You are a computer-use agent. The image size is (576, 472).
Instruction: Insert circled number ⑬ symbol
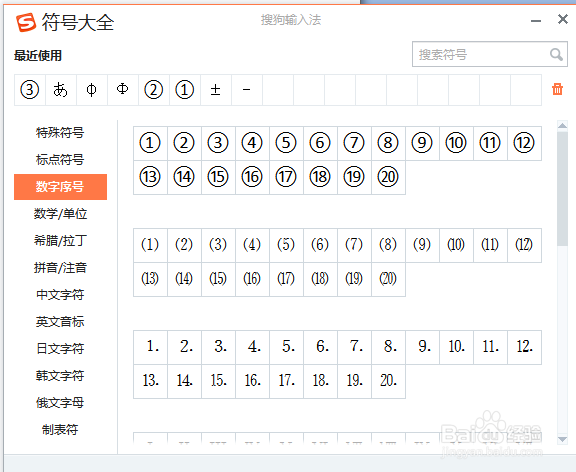pos(150,177)
